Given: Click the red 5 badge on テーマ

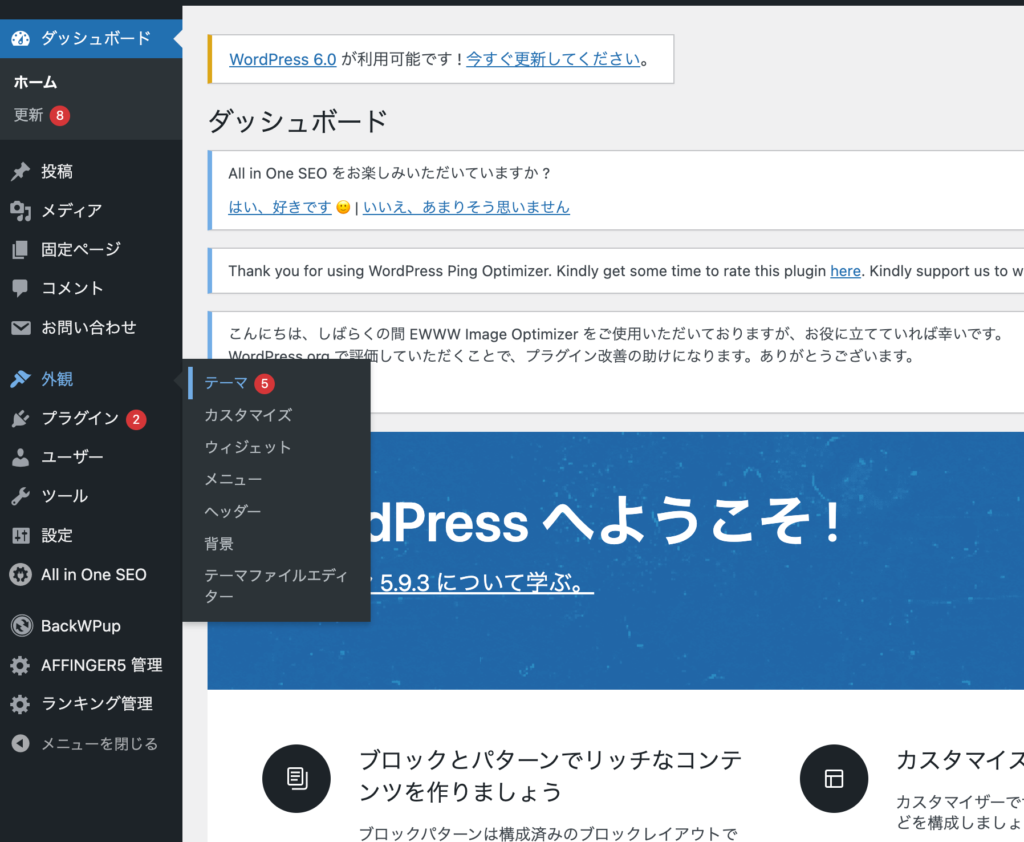Looking at the screenshot, I should click(x=264, y=383).
